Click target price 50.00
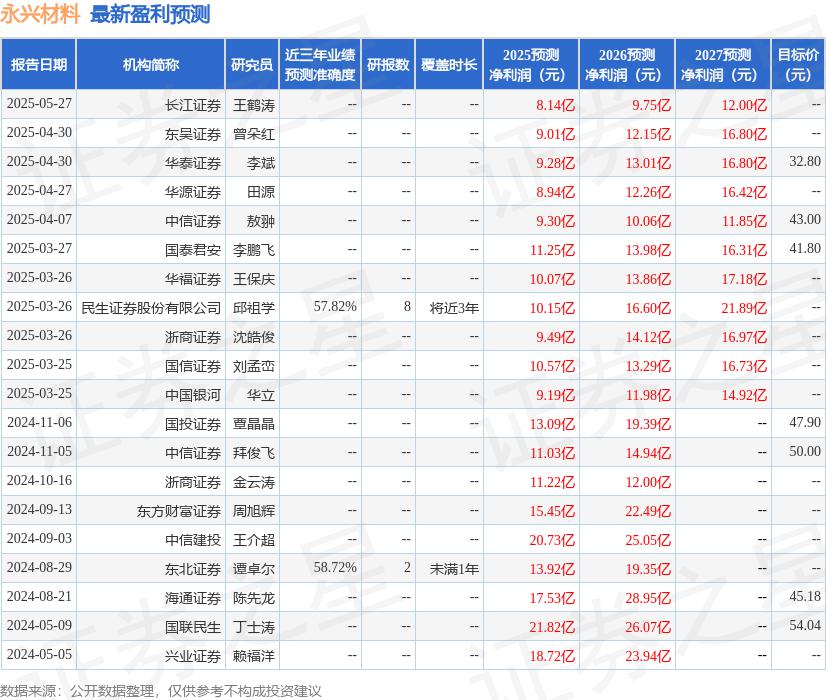 [x=805, y=451]
